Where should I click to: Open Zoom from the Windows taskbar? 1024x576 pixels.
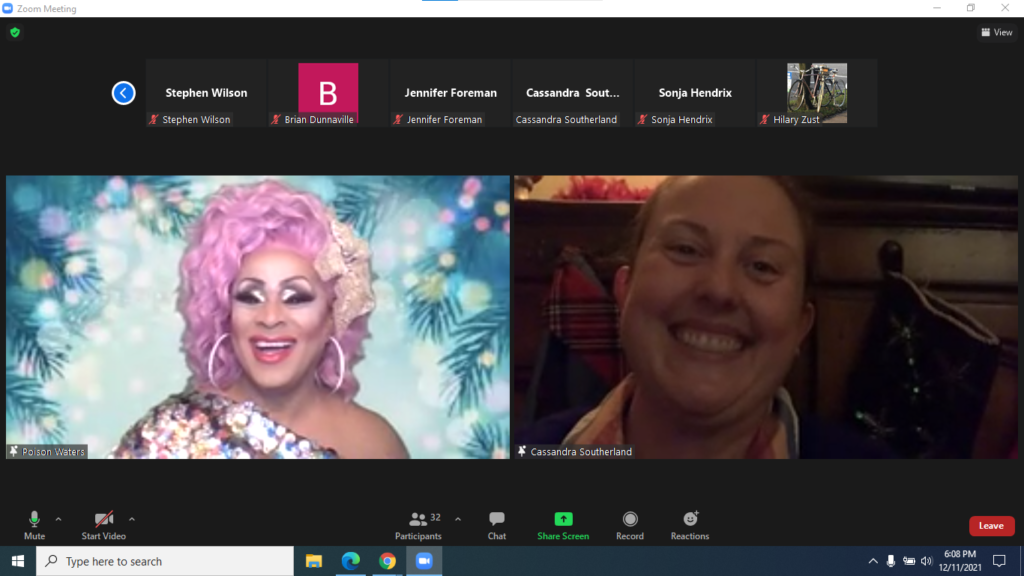click(423, 561)
